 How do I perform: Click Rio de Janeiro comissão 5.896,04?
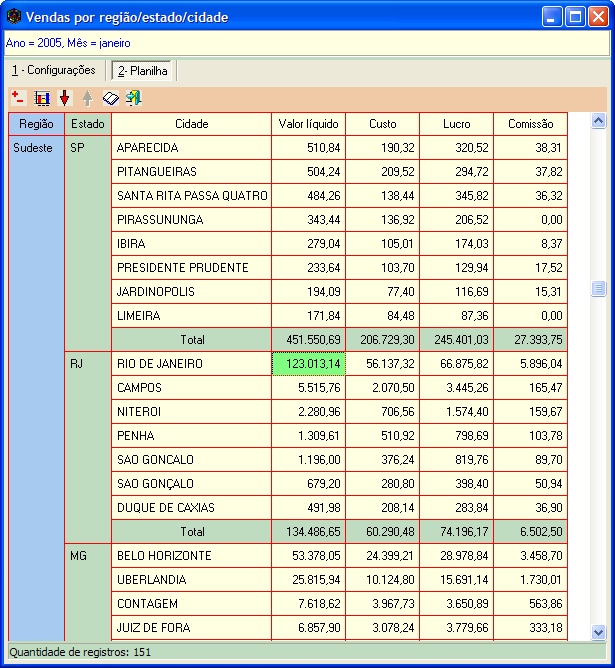pyautogui.click(x=531, y=364)
